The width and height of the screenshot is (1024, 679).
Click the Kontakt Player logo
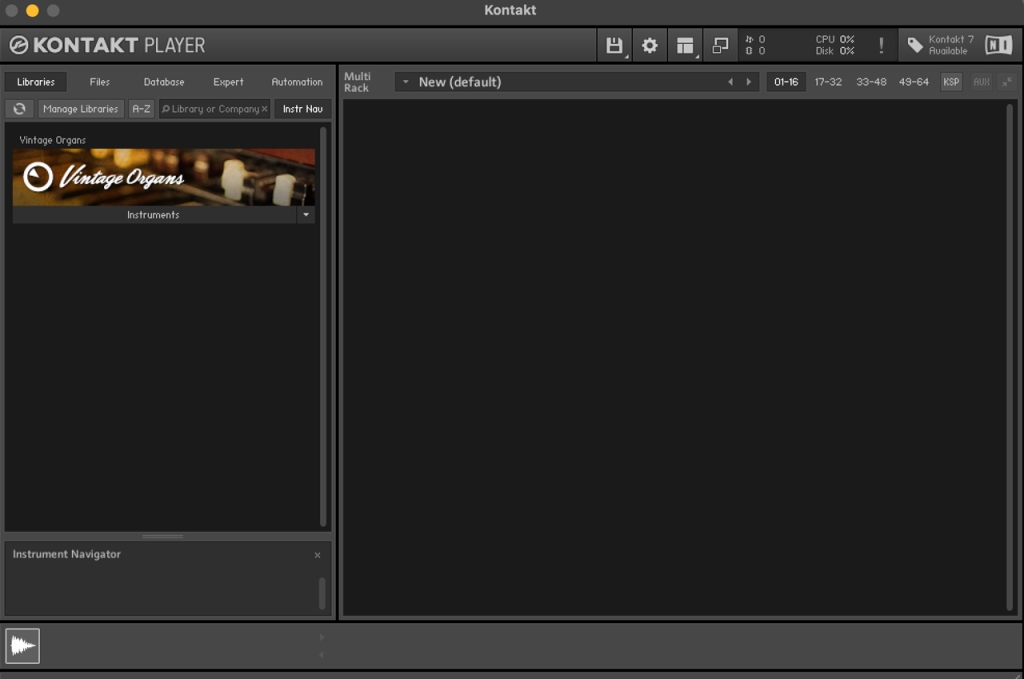tap(107, 45)
